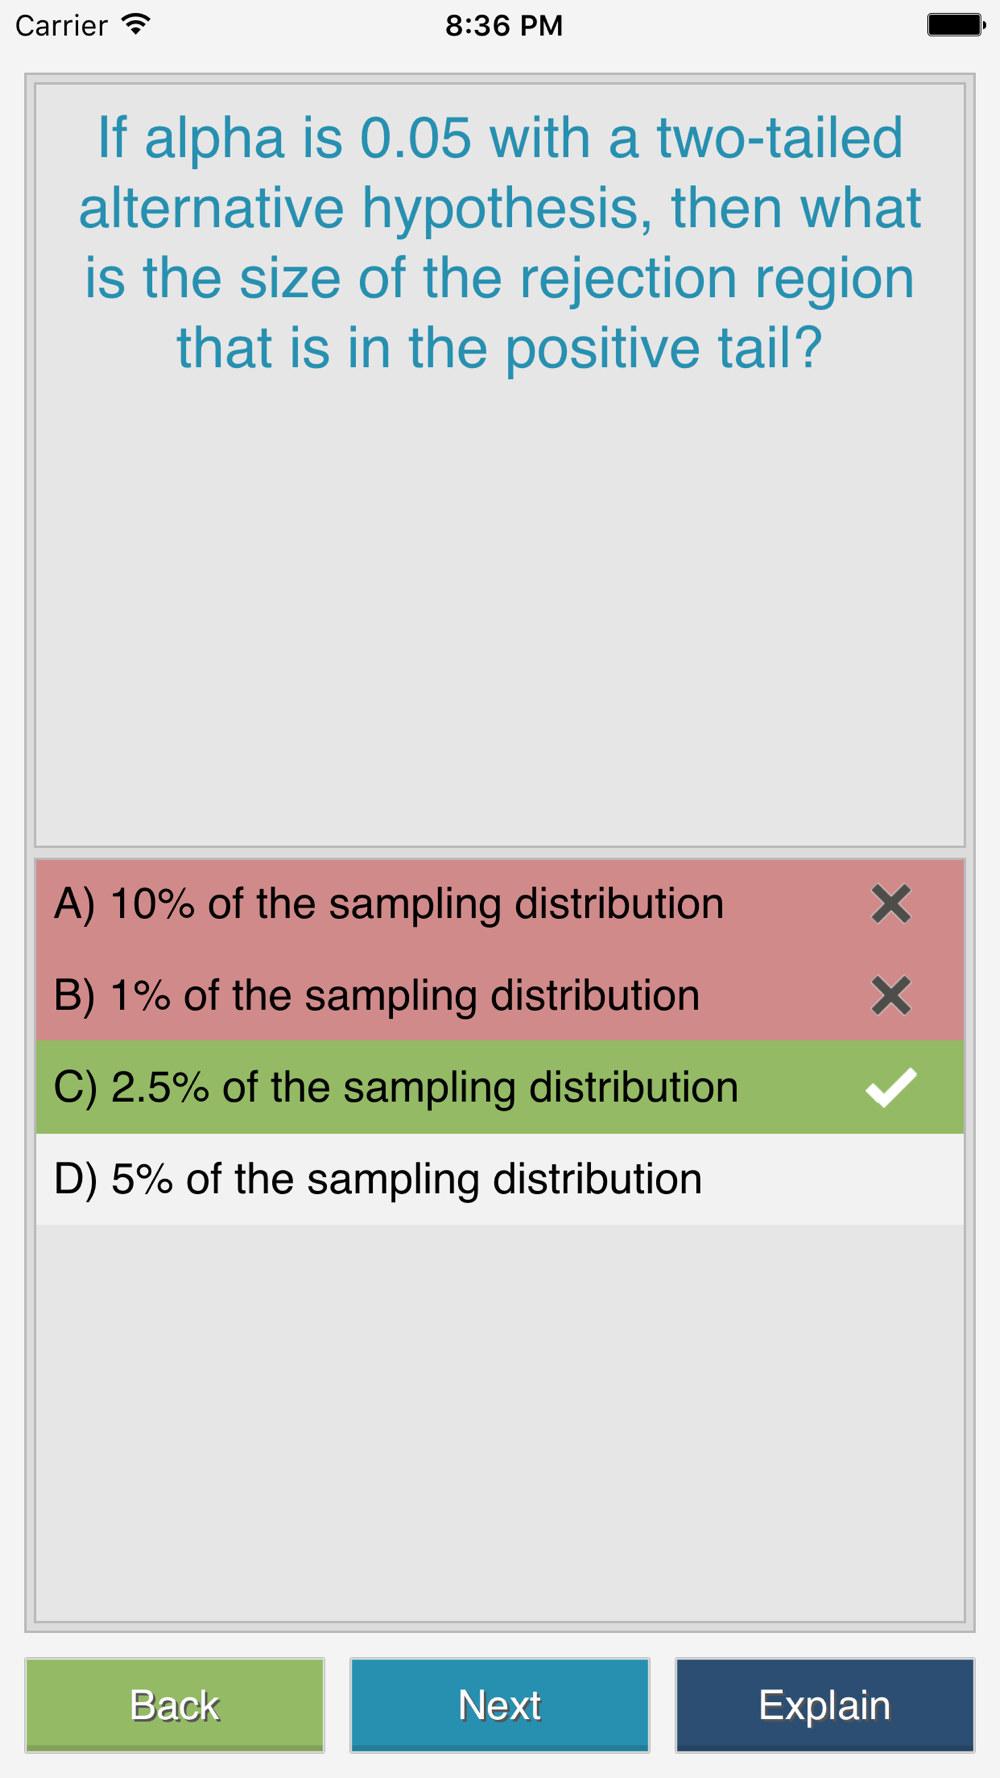Tap the Carrier label in status bar
The width and height of the screenshot is (1000, 1778).
tap(61, 25)
